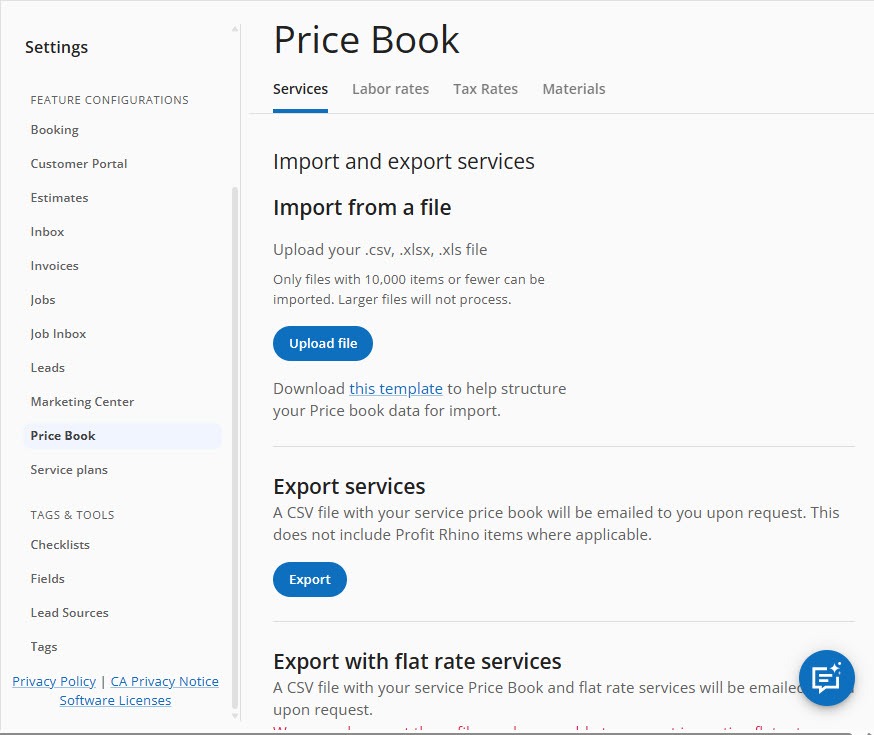Open the chat assistant bubble icon

click(827, 678)
